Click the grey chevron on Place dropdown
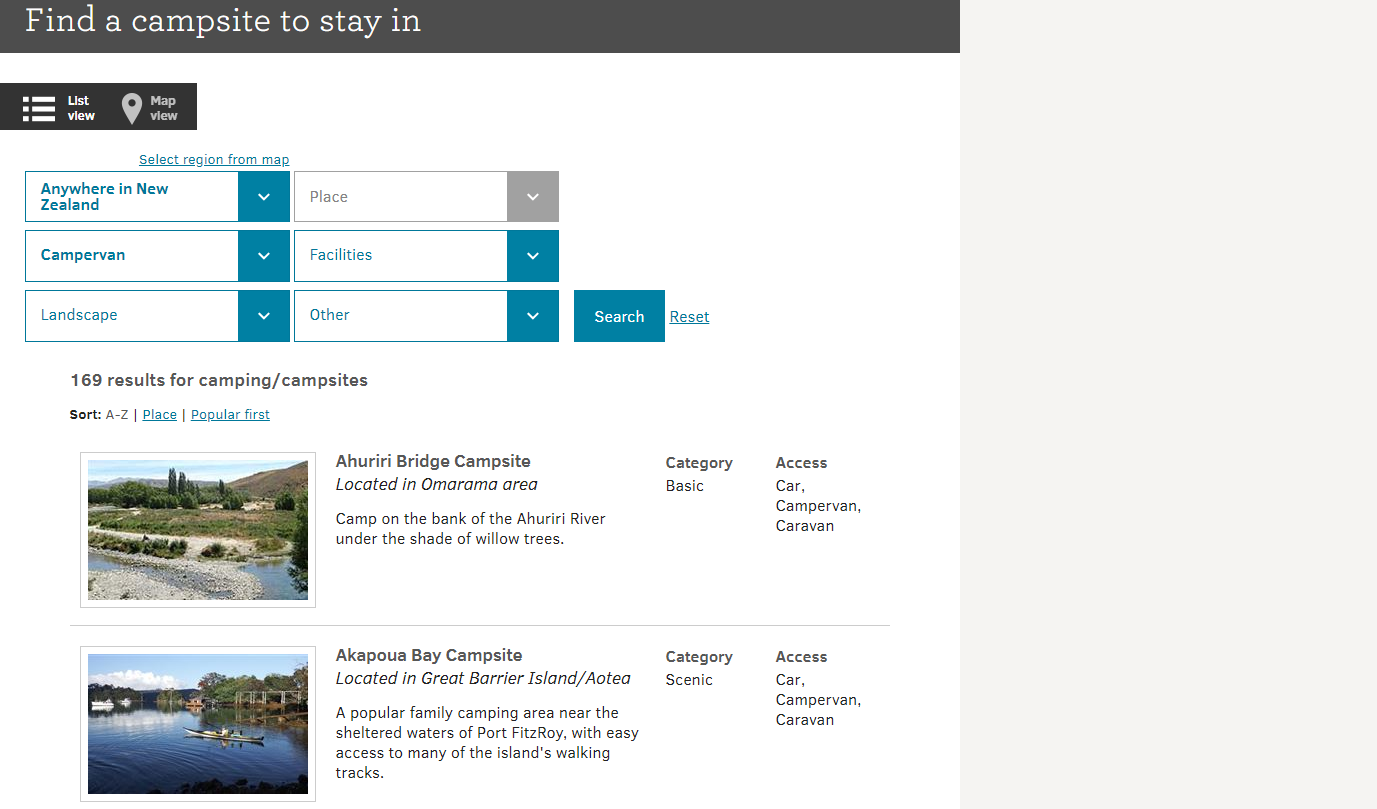Viewport: 1377px width, 809px height. point(533,196)
